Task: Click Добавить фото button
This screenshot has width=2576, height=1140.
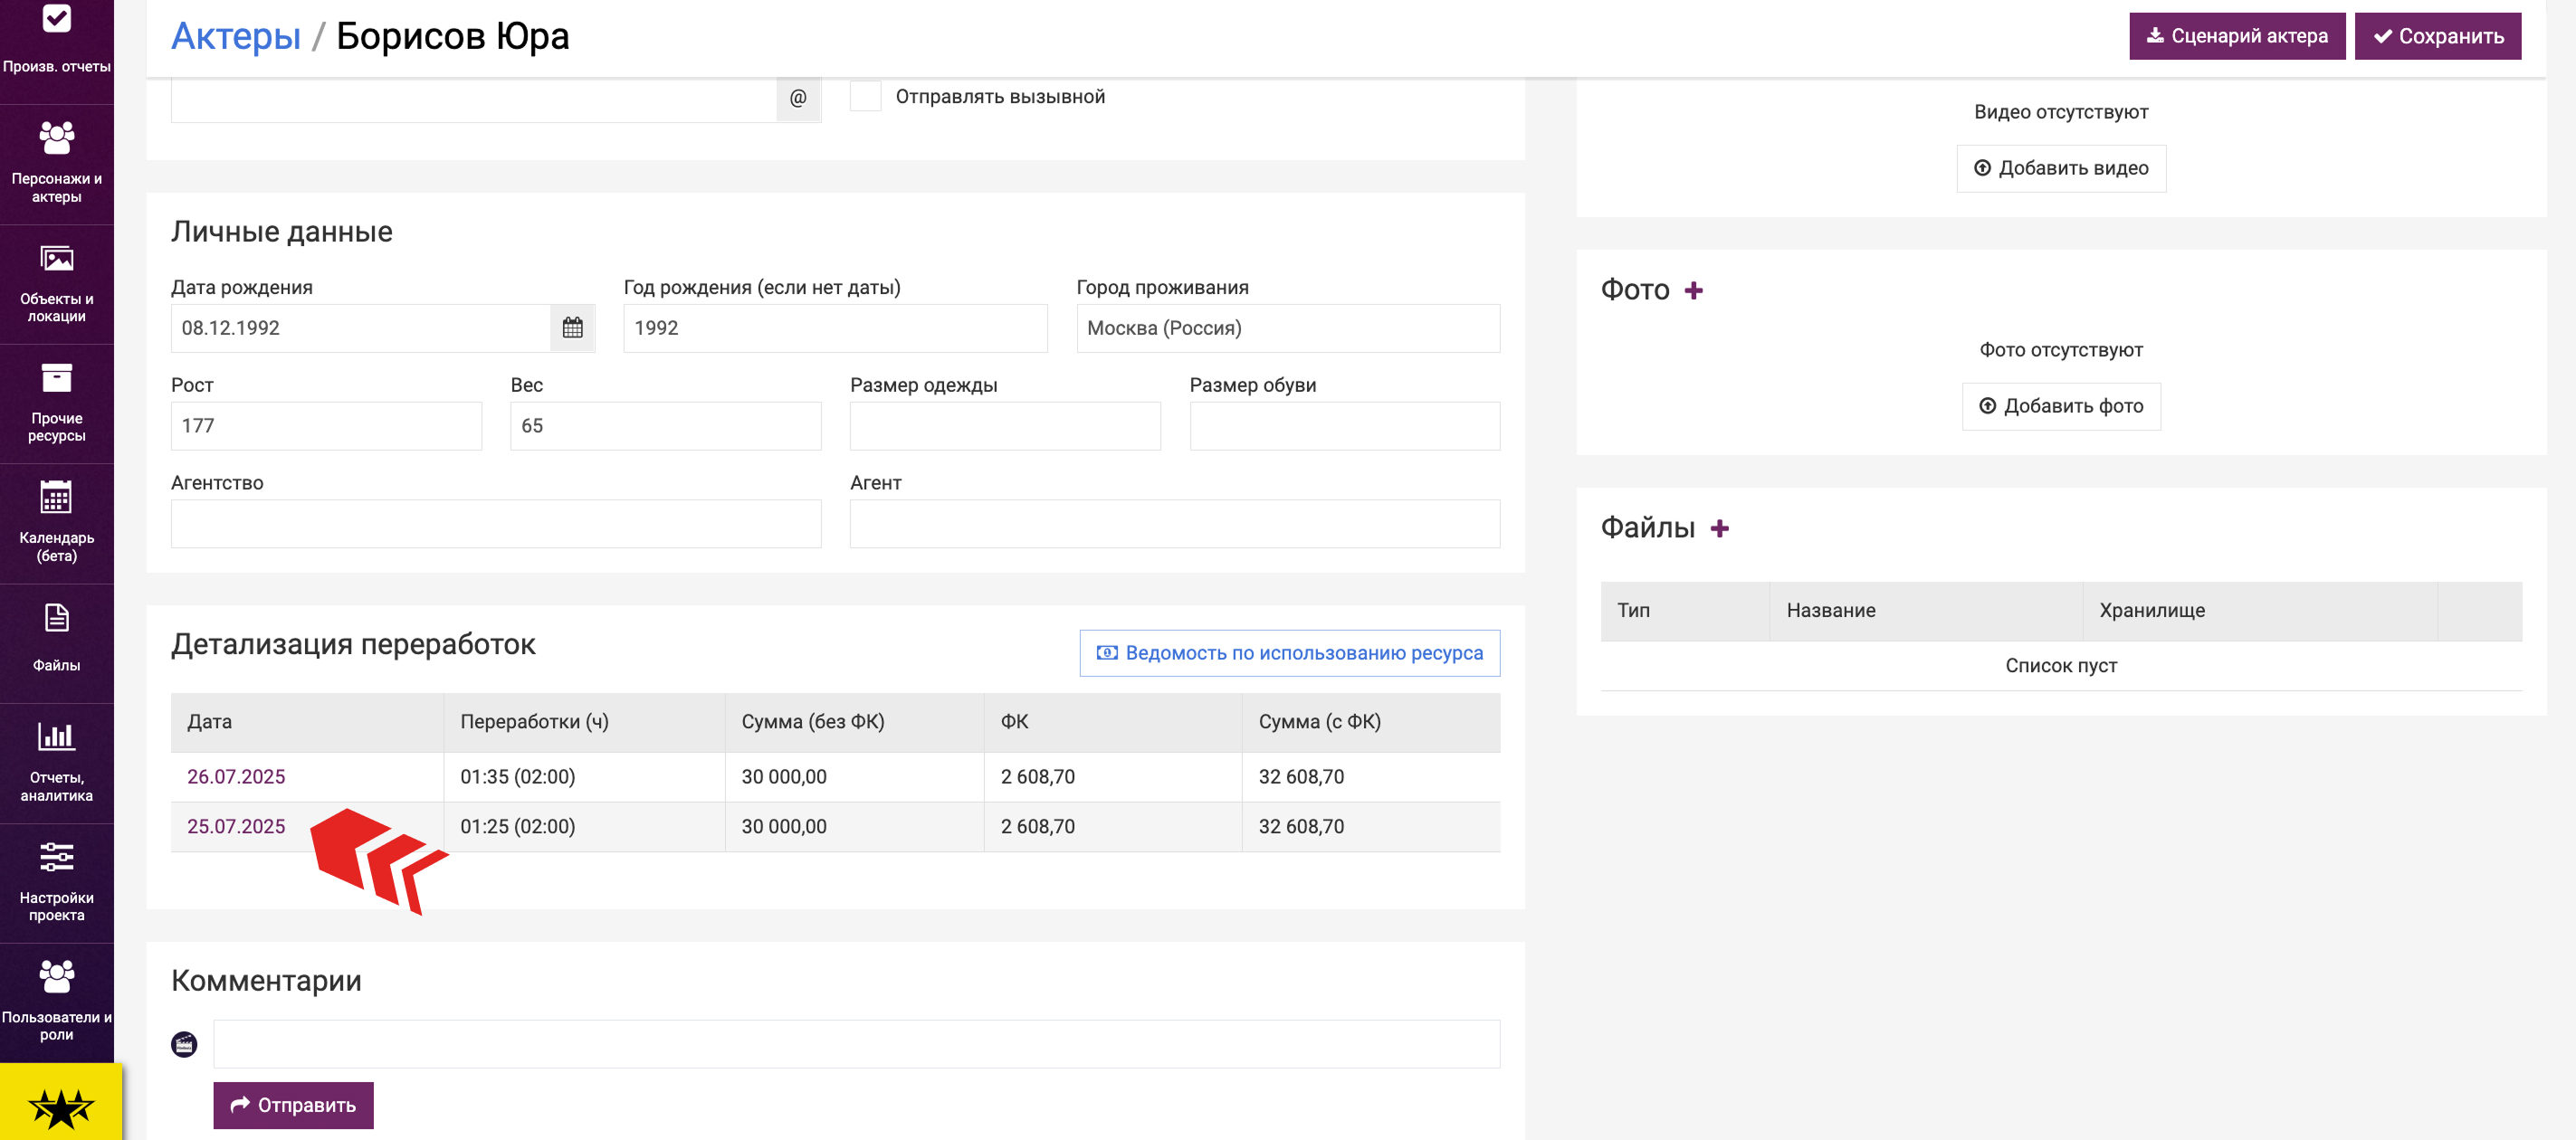Action: click(2061, 406)
